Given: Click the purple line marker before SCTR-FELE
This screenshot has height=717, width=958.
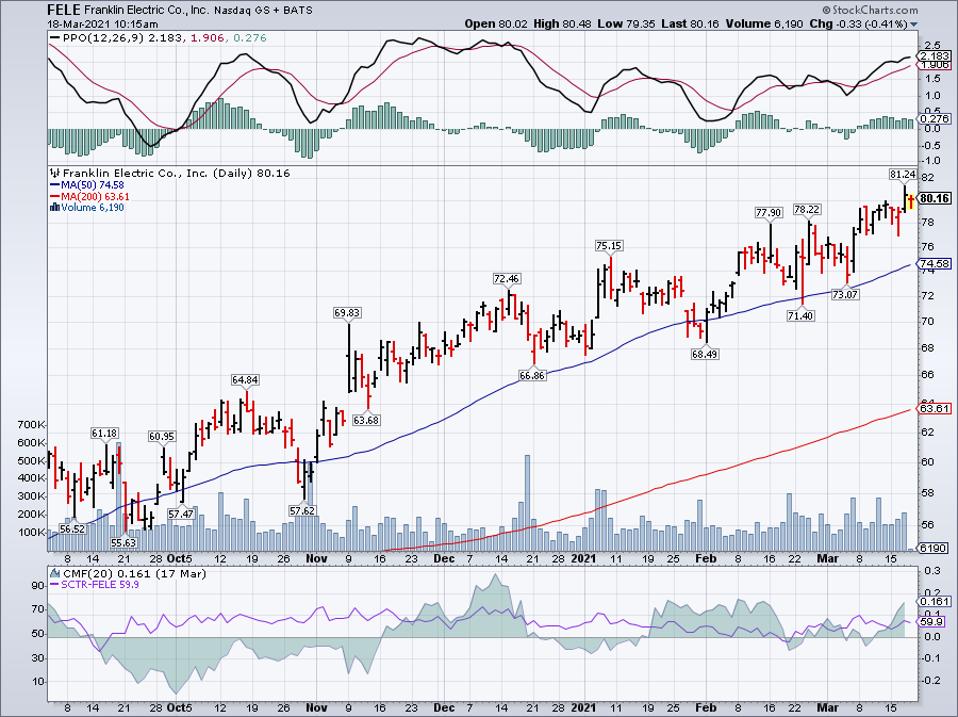Looking at the screenshot, I should [x=54, y=584].
